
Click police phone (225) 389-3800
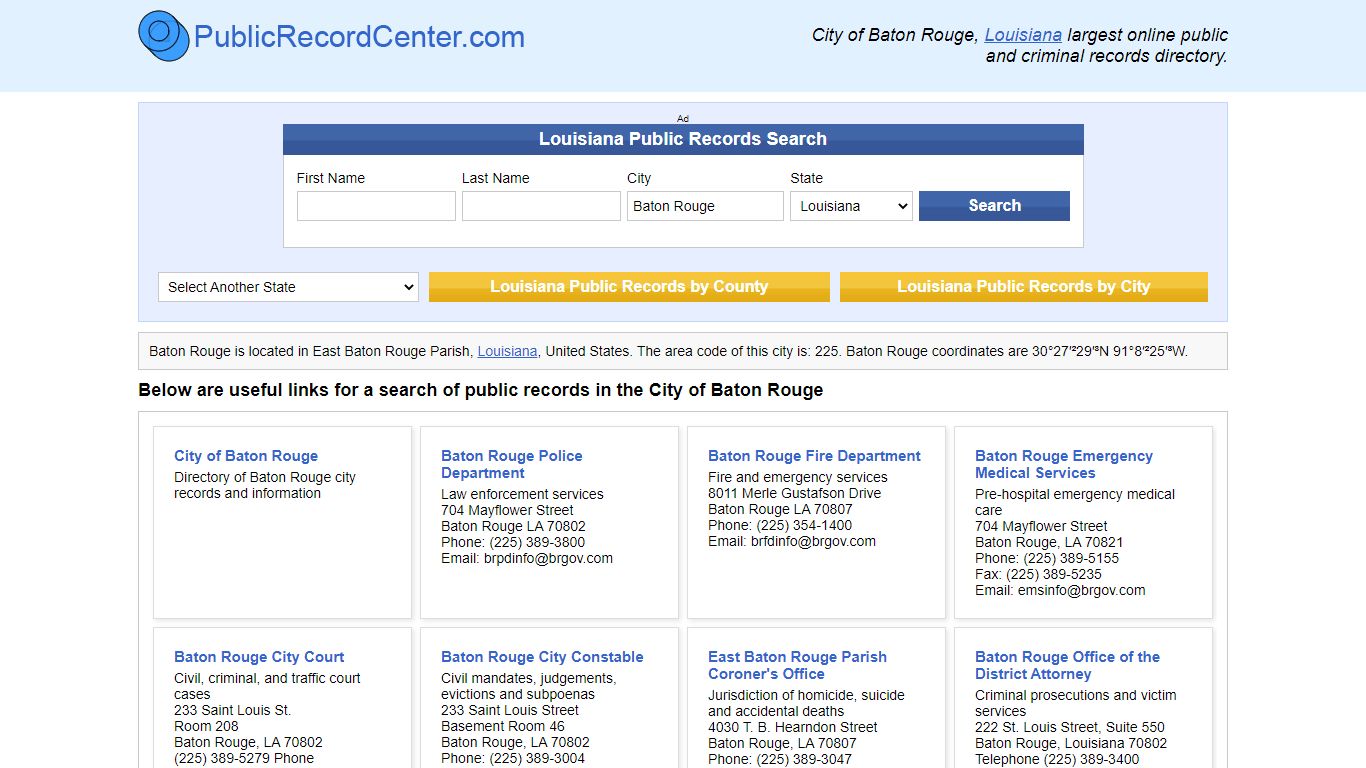537,542
